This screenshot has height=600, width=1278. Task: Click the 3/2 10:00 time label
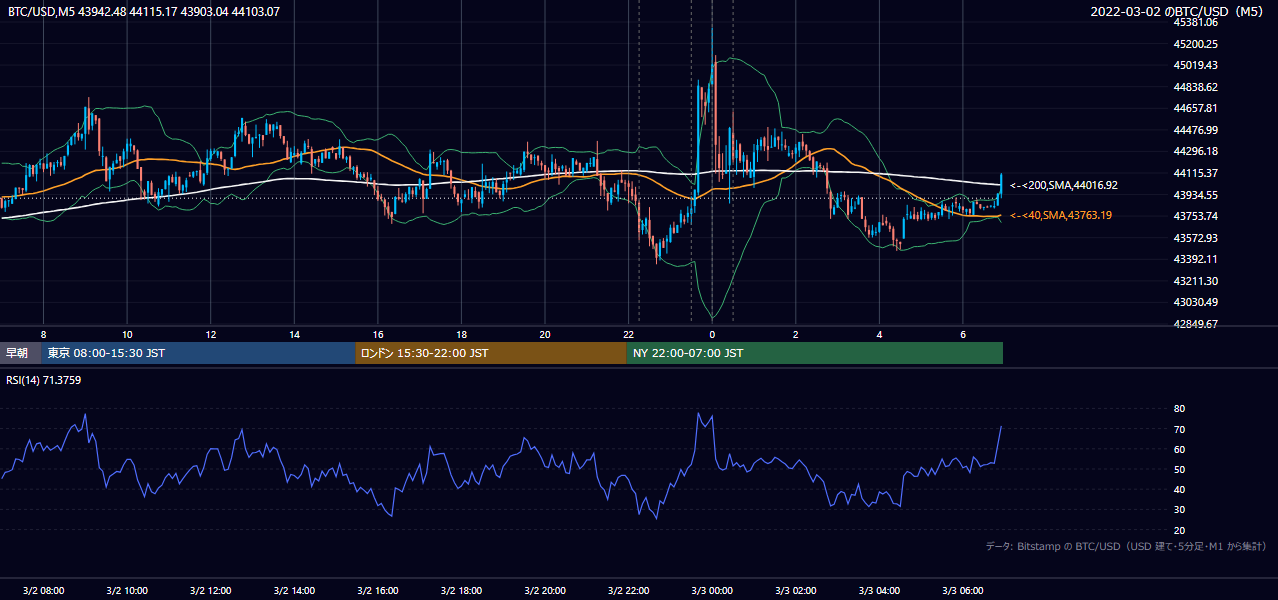[127, 590]
